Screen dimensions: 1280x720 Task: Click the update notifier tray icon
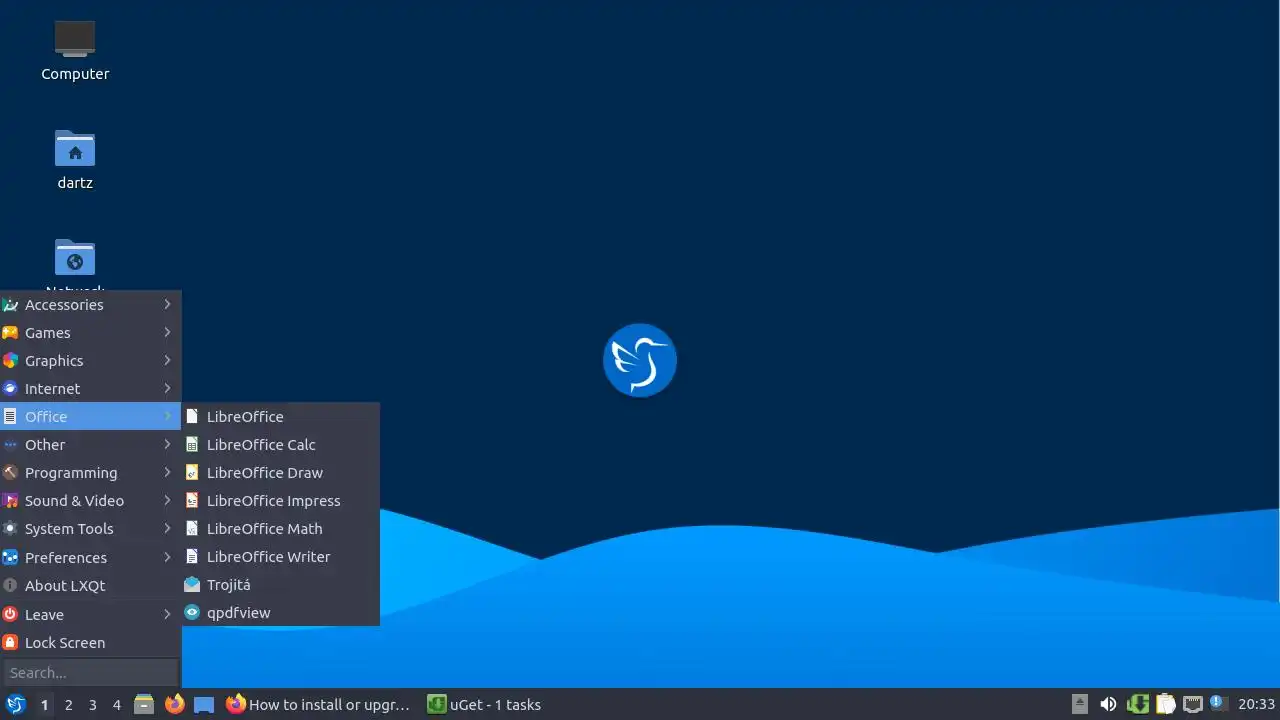(1218, 703)
